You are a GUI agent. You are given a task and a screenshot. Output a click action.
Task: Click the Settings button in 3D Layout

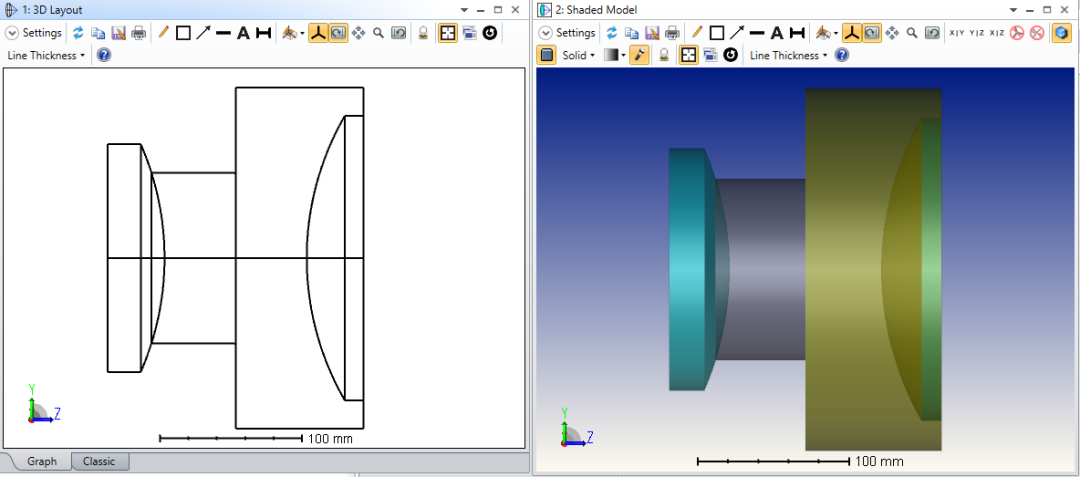[x=34, y=33]
